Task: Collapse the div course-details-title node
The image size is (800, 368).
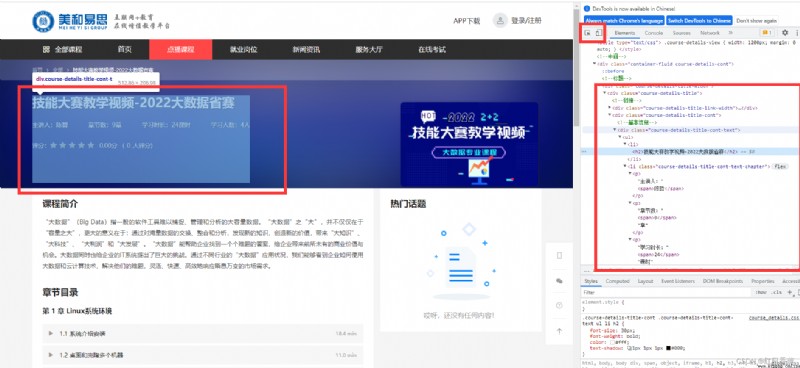Action: (x=605, y=93)
